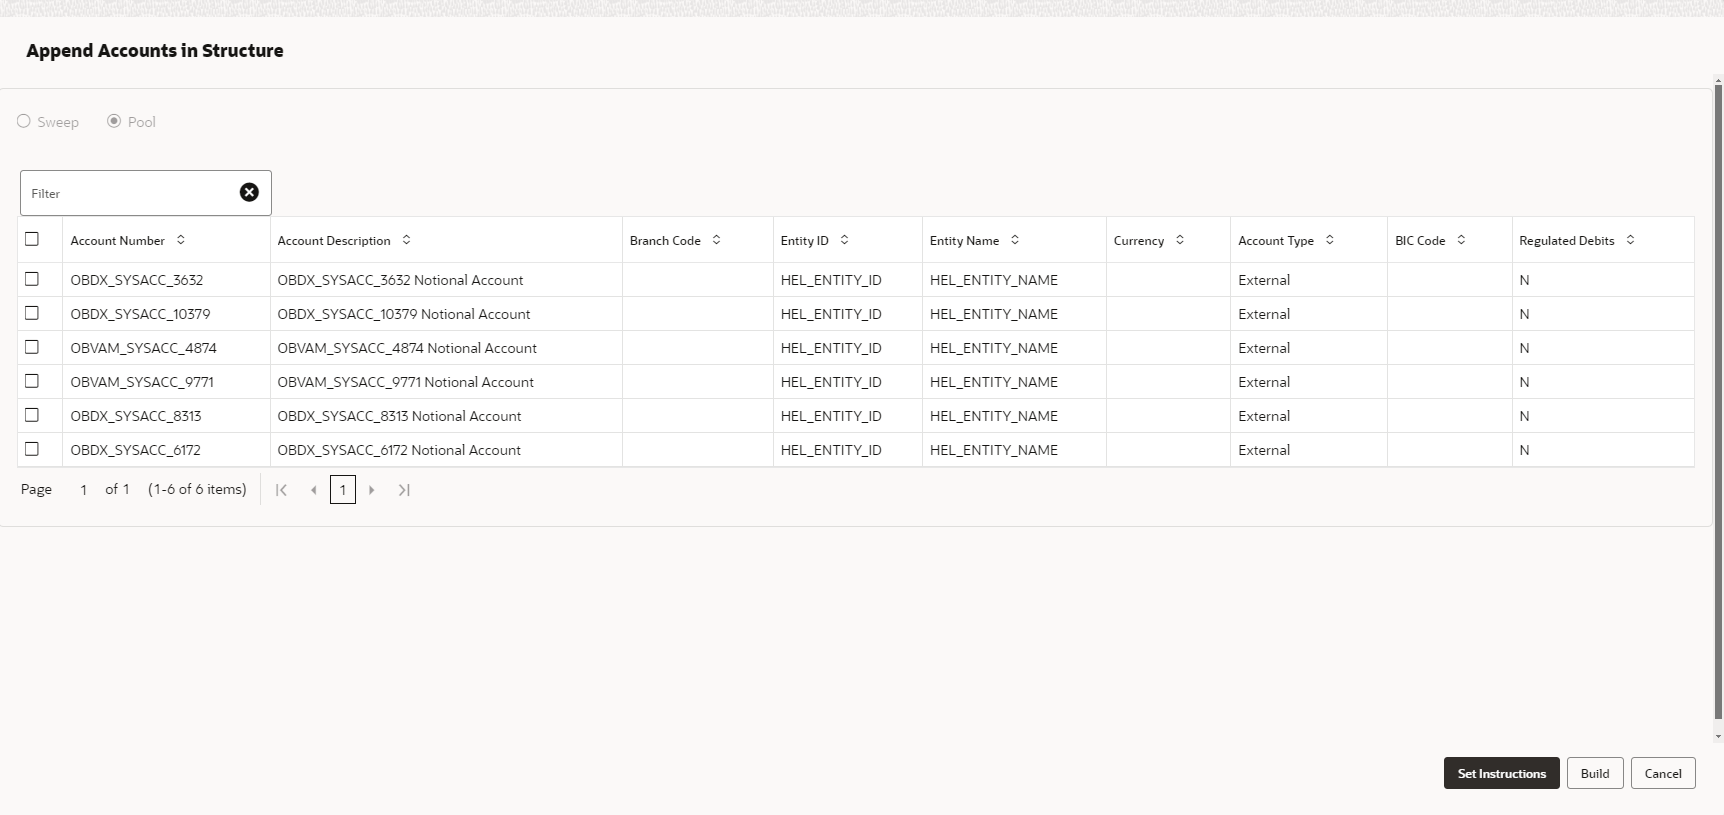The width and height of the screenshot is (1724, 815).
Task: Click description 'OBDX_SYSACC_10379 Notional Account'
Action: click(x=404, y=314)
